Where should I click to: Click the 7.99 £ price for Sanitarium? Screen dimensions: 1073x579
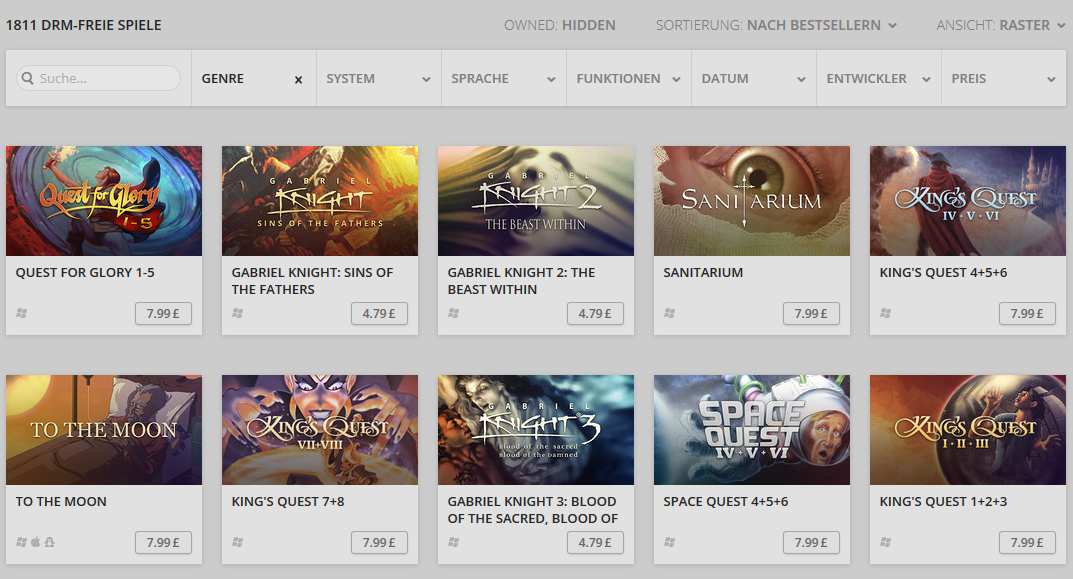click(x=811, y=313)
